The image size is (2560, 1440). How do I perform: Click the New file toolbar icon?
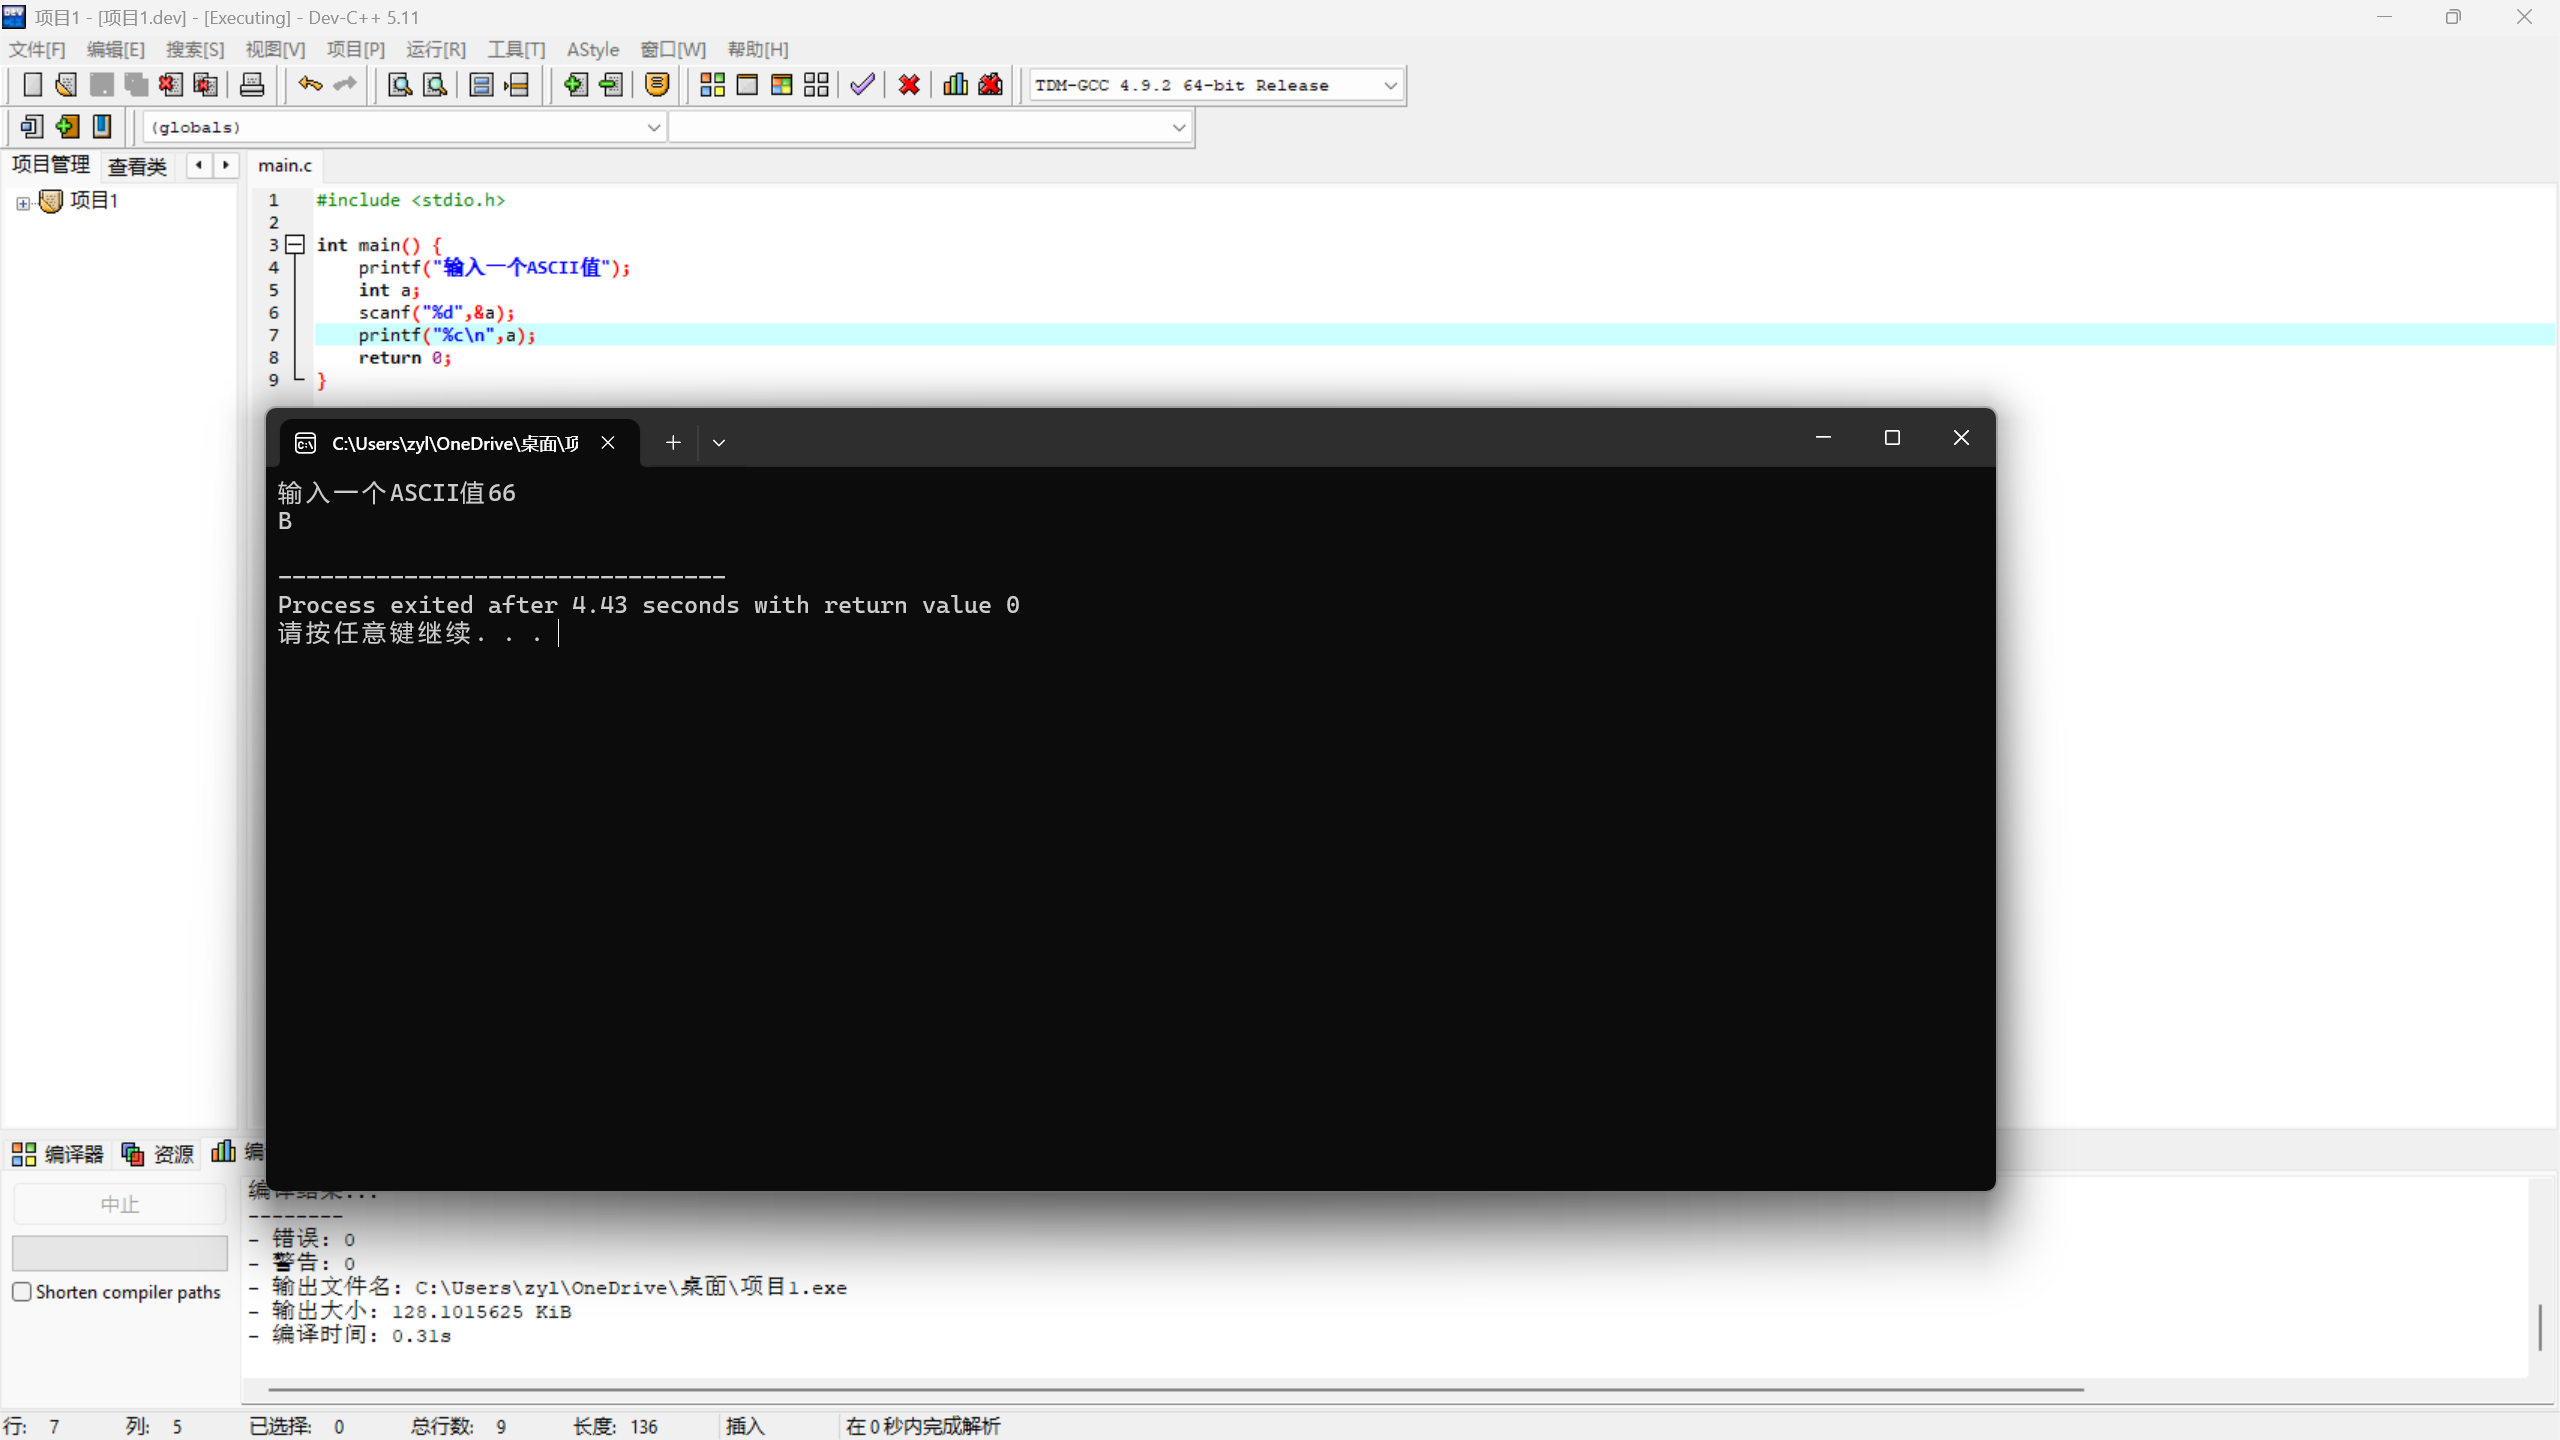(32, 85)
